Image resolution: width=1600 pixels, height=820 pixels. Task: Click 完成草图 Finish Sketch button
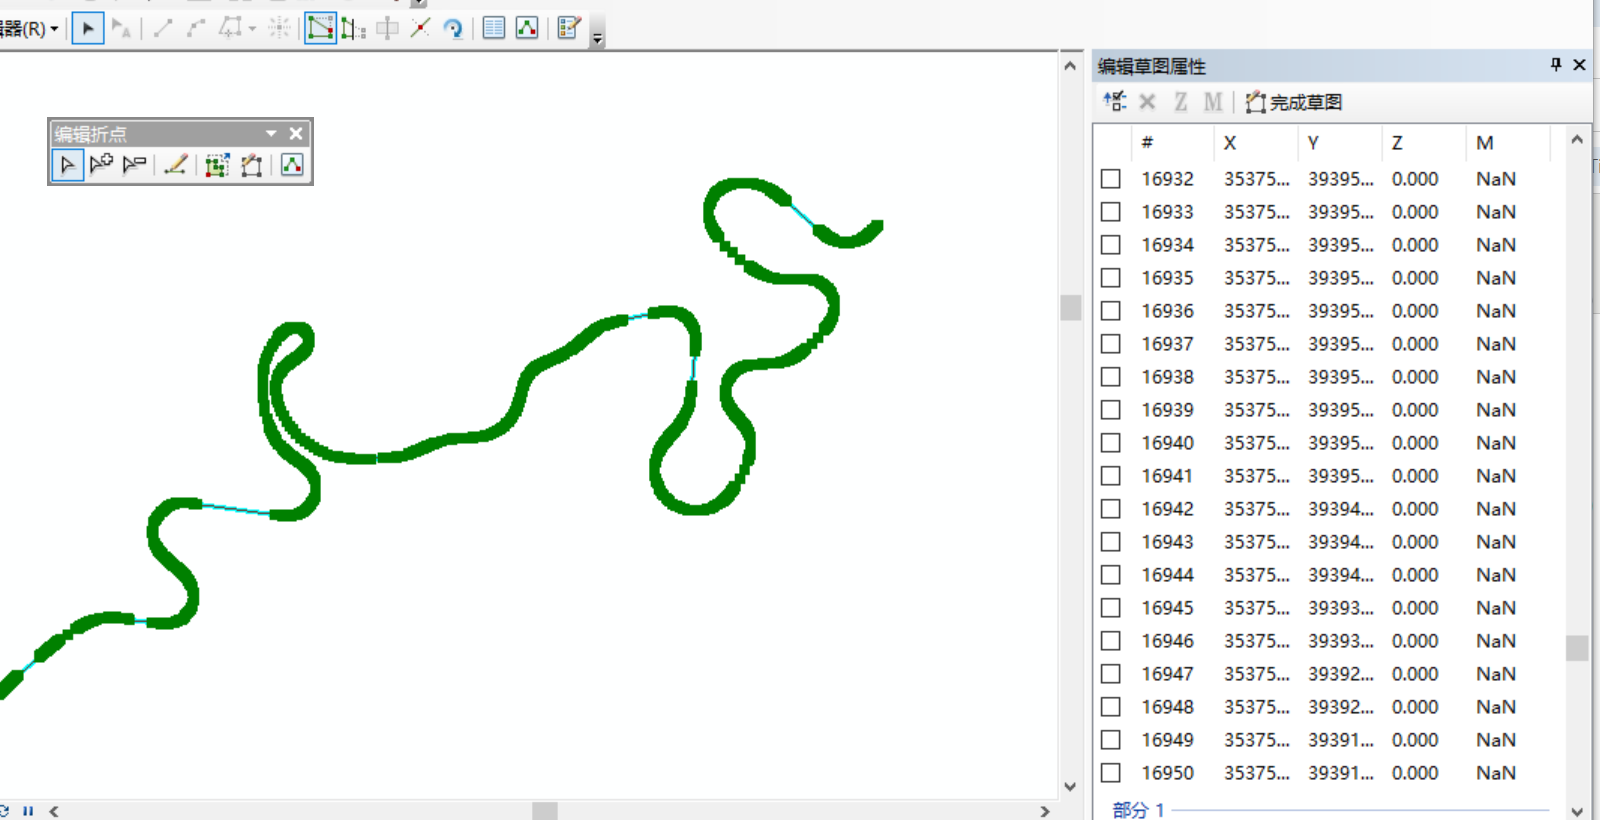pyautogui.click(x=1294, y=101)
